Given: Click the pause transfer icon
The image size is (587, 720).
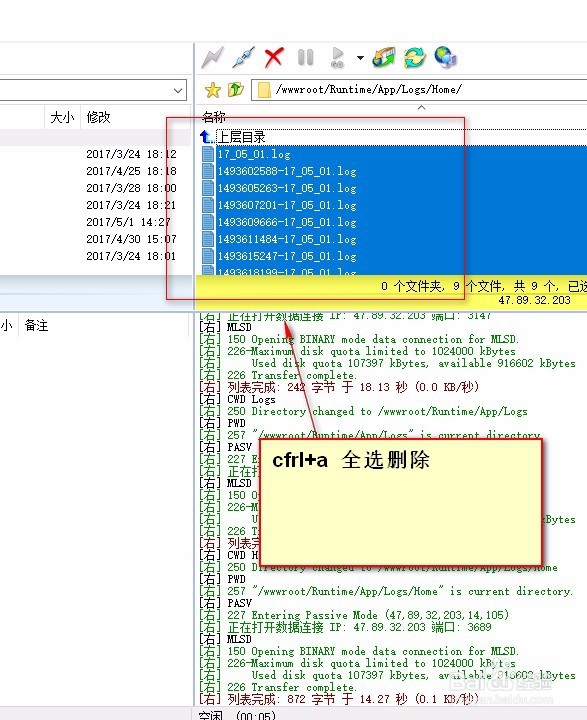Looking at the screenshot, I should [x=305, y=58].
